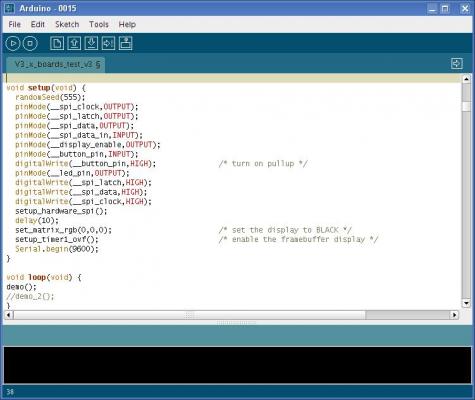This screenshot has height=400, width=475.
Task: Click 'Serial.begin(9600);' line
Action: tap(57, 249)
